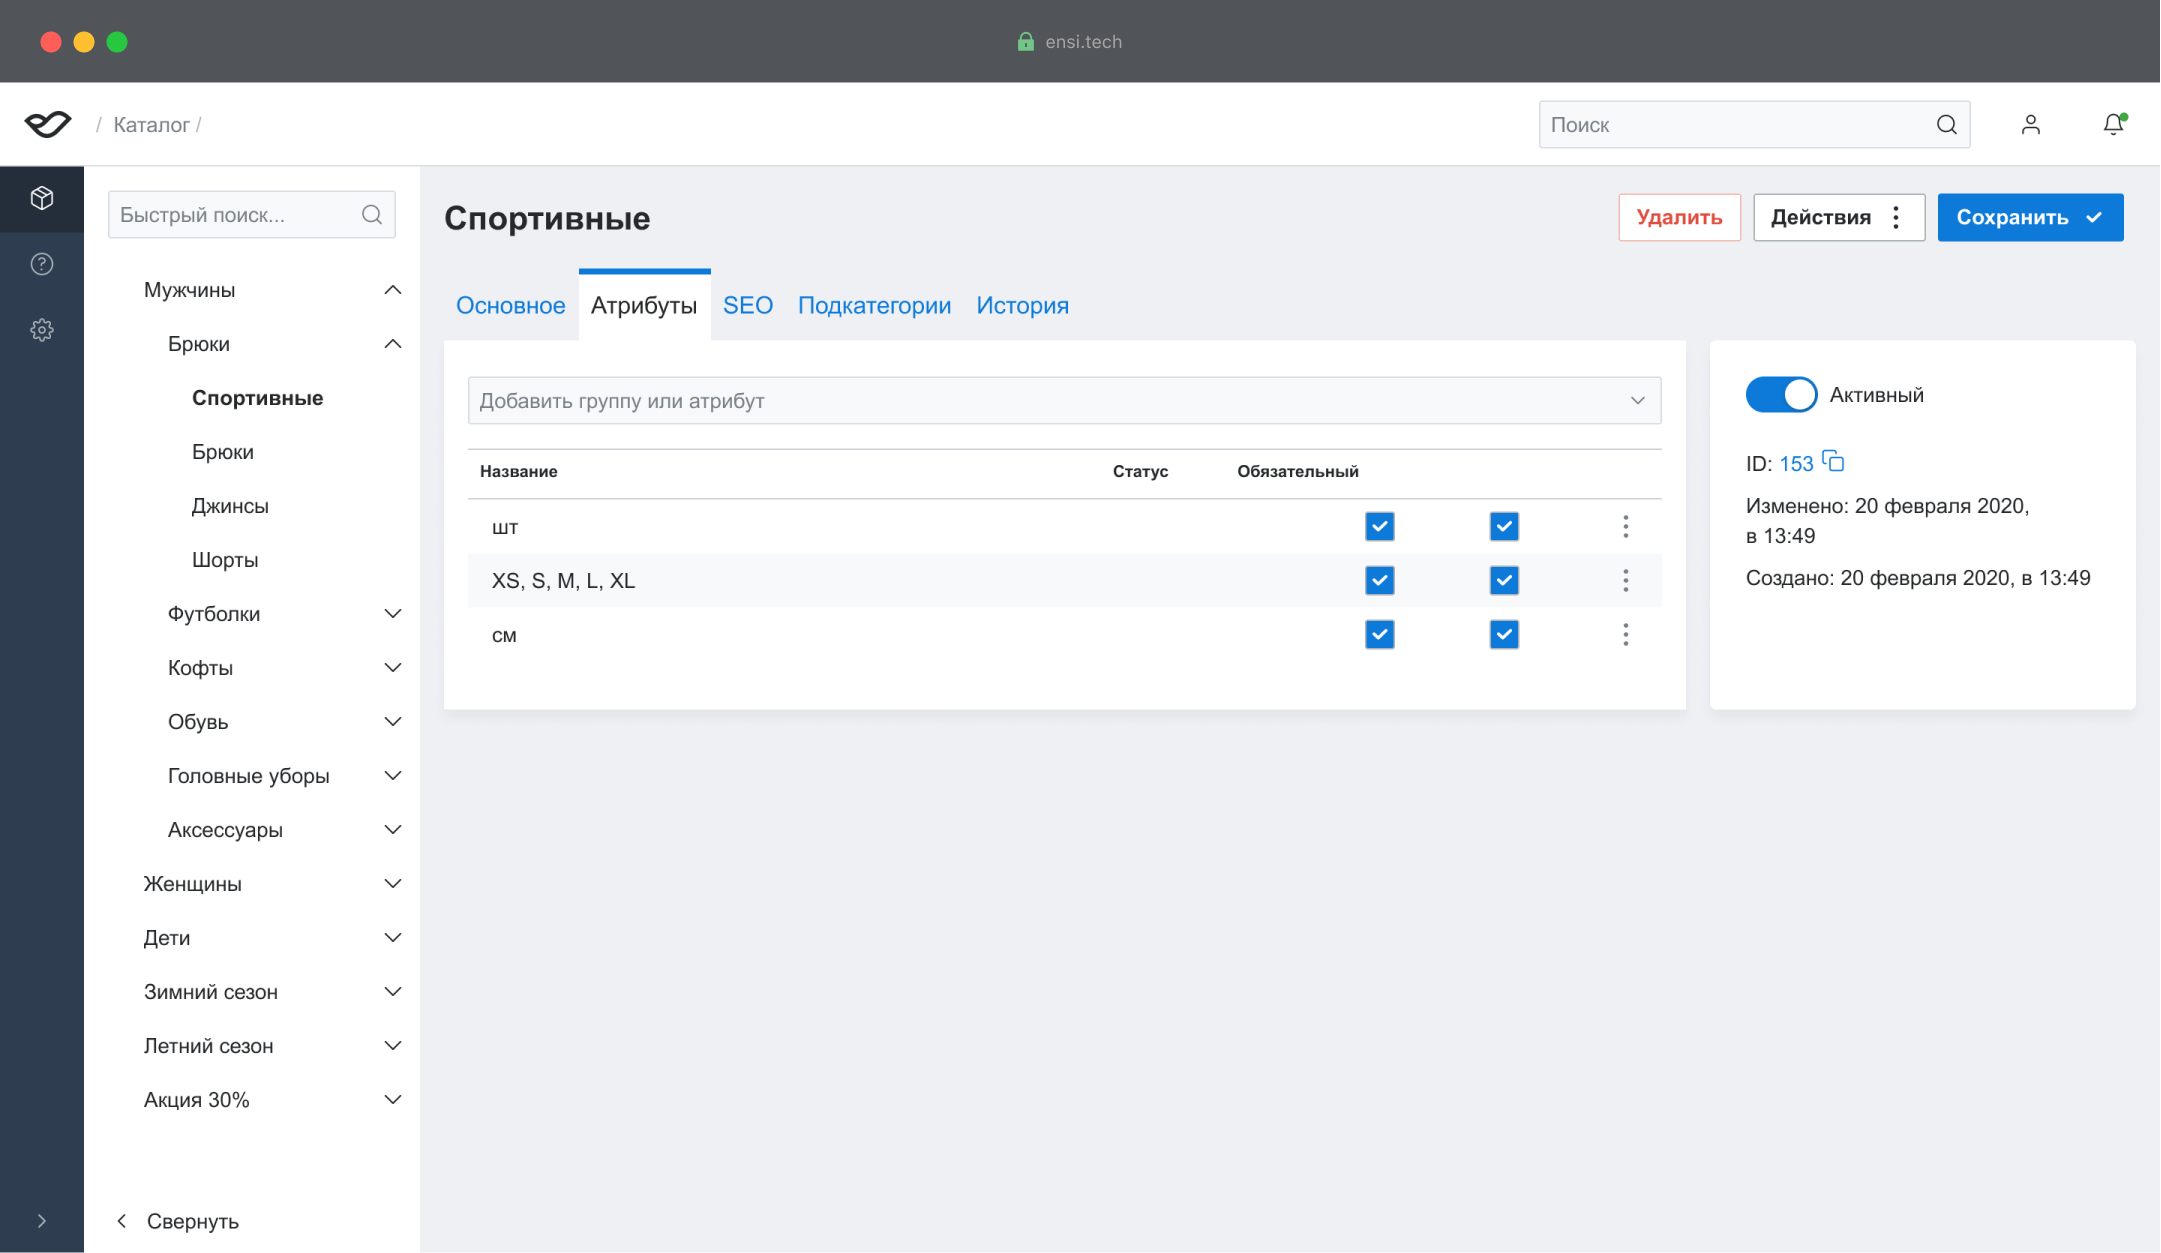The width and height of the screenshot is (2161, 1253).
Task: Open Добавить группу или атрибут dropdown
Action: click(x=1064, y=401)
